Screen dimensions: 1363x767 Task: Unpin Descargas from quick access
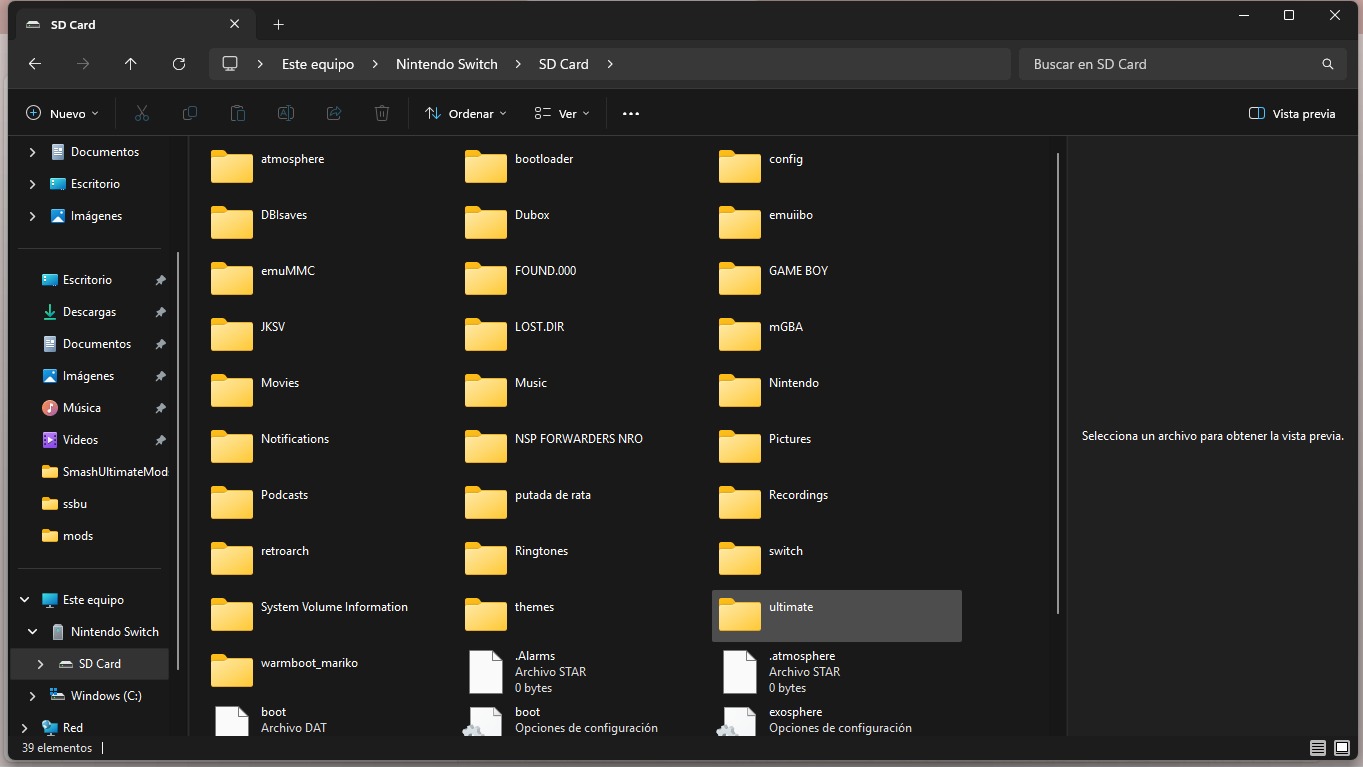pos(160,312)
